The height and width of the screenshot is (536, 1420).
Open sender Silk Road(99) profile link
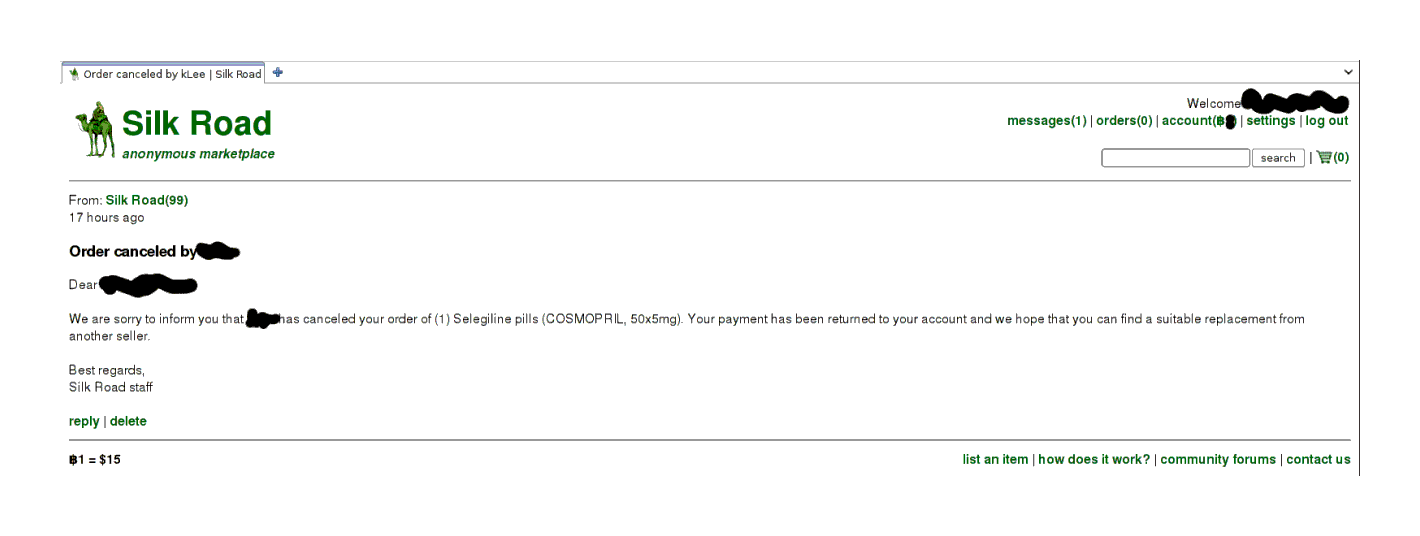tap(146, 200)
